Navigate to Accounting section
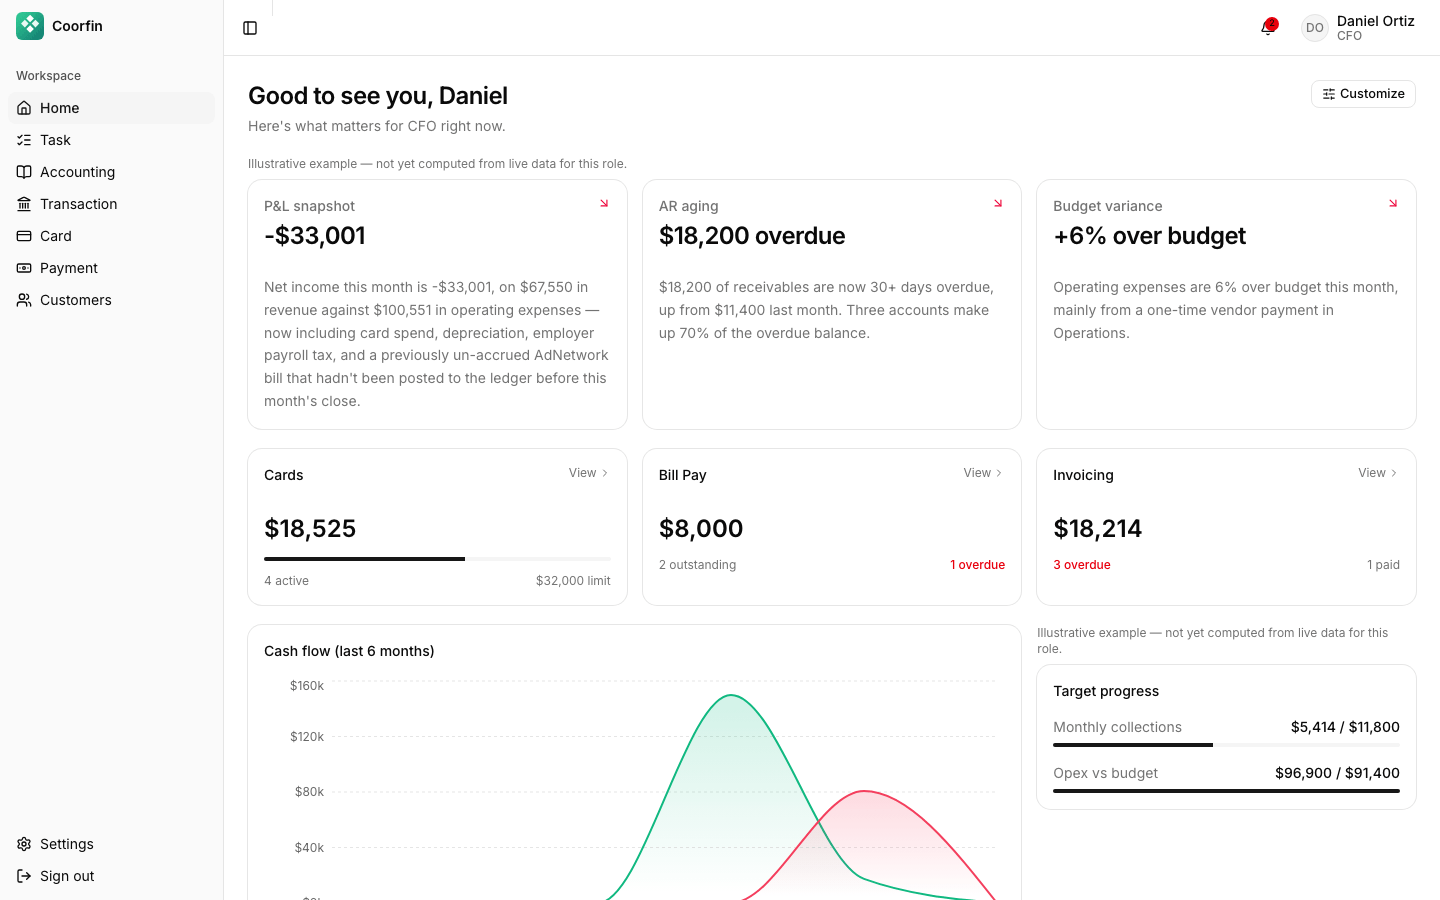1440x900 pixels. pyautogui.click(x=111, y=172)
